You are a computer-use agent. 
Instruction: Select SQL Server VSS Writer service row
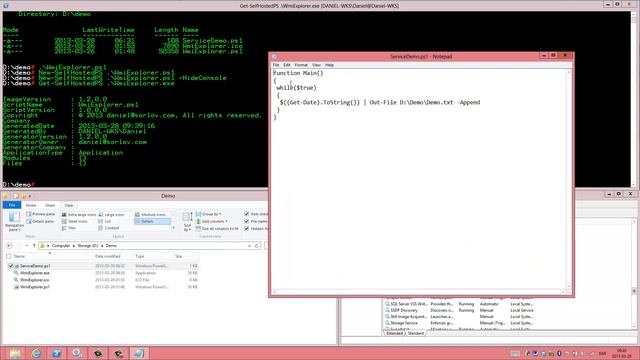(459, 304)
